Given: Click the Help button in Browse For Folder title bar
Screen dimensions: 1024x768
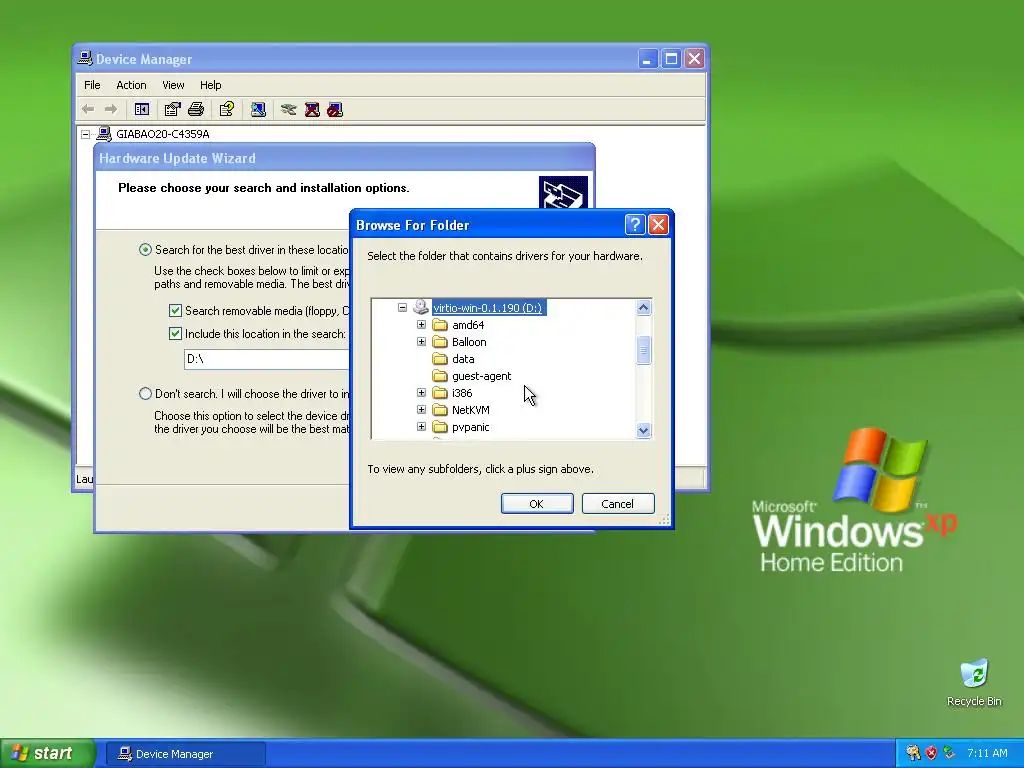Looking at the screenshot, I should [635, 225].
